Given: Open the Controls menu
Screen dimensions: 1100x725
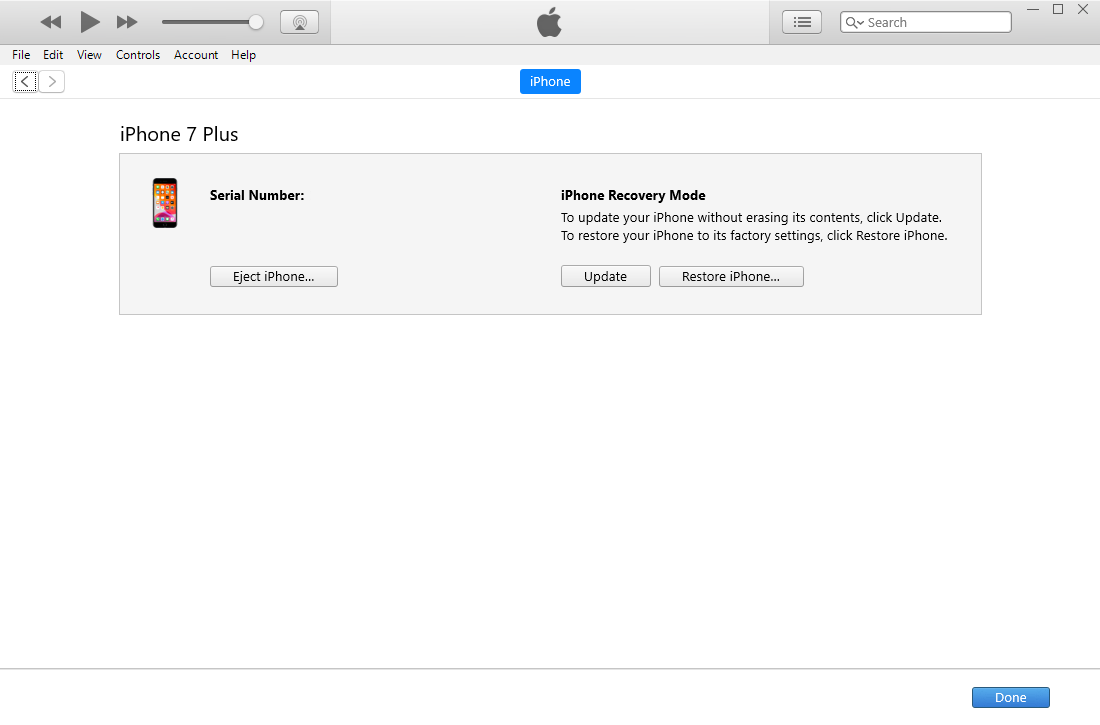Looking at the screenshot, I should [x=138, y=55].
